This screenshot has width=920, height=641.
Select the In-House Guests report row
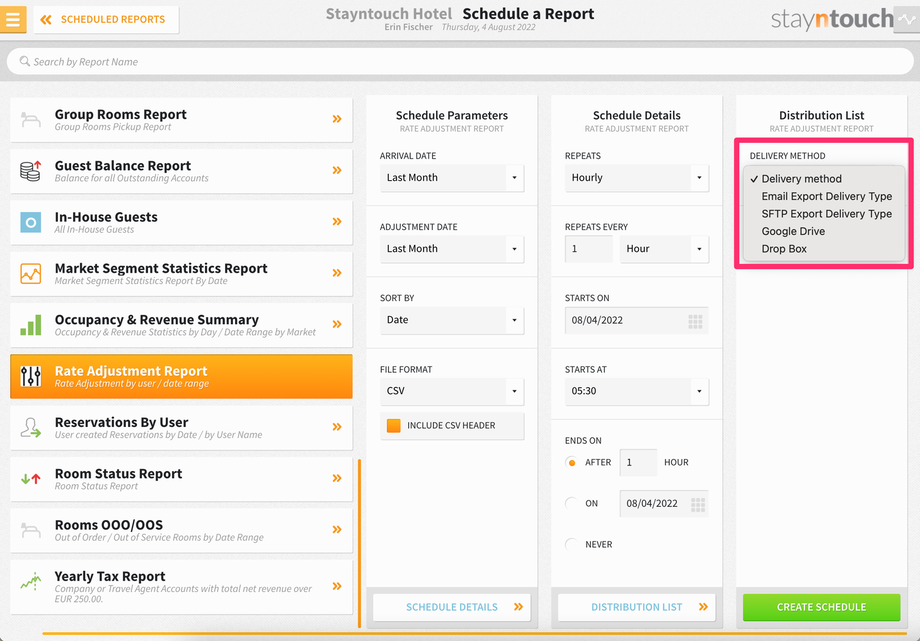pos(181,222)
